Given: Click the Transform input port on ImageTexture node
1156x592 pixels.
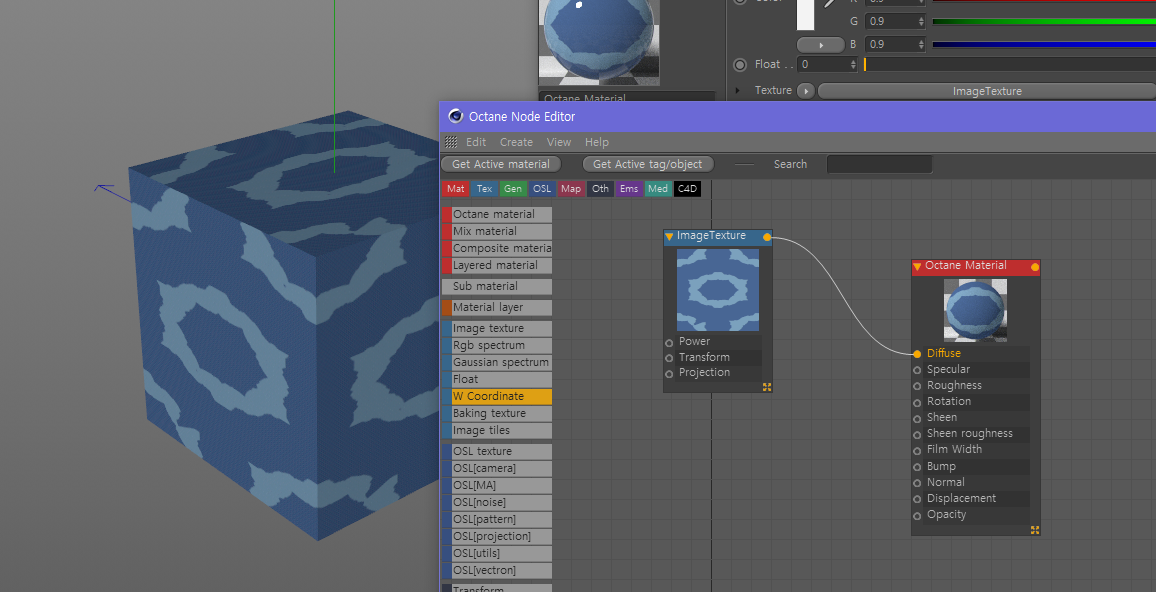Looking at the screenshot, I should 669,358.
